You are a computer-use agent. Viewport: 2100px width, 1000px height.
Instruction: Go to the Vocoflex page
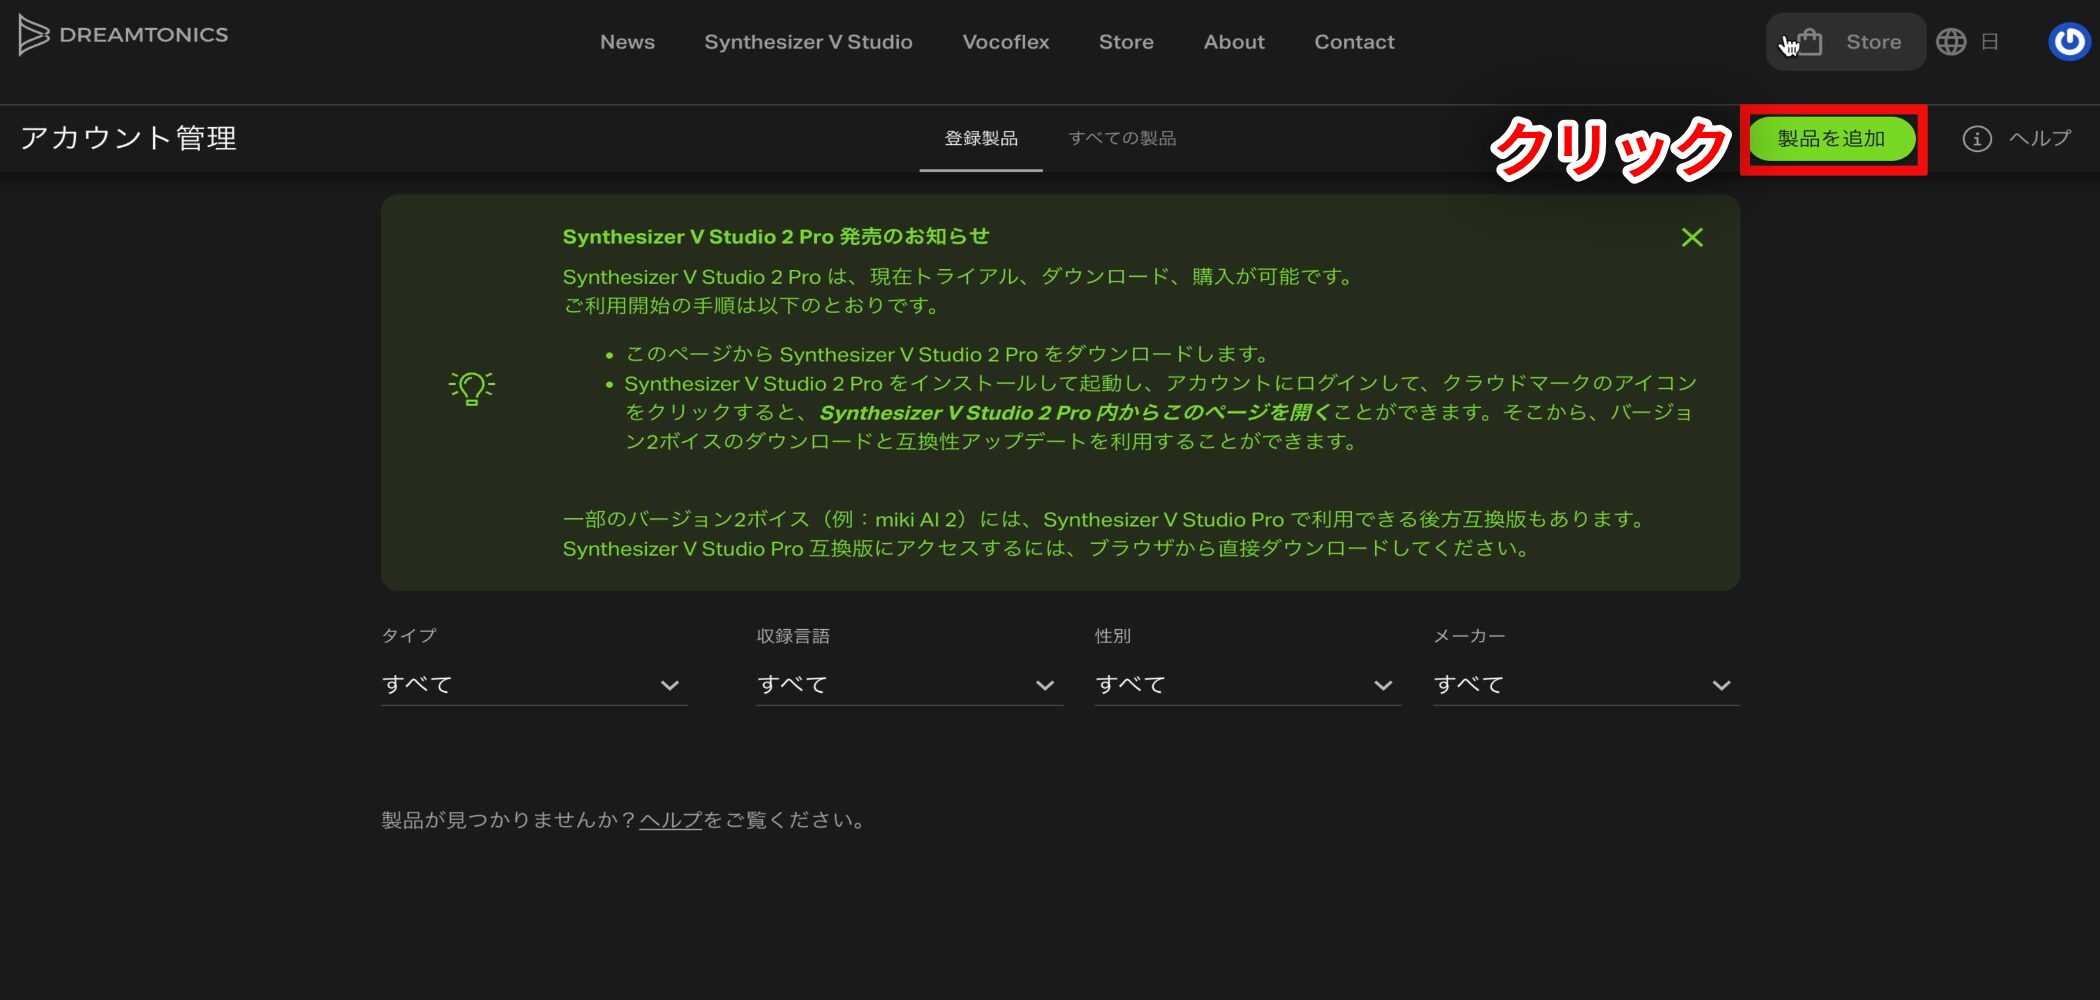1005,42
